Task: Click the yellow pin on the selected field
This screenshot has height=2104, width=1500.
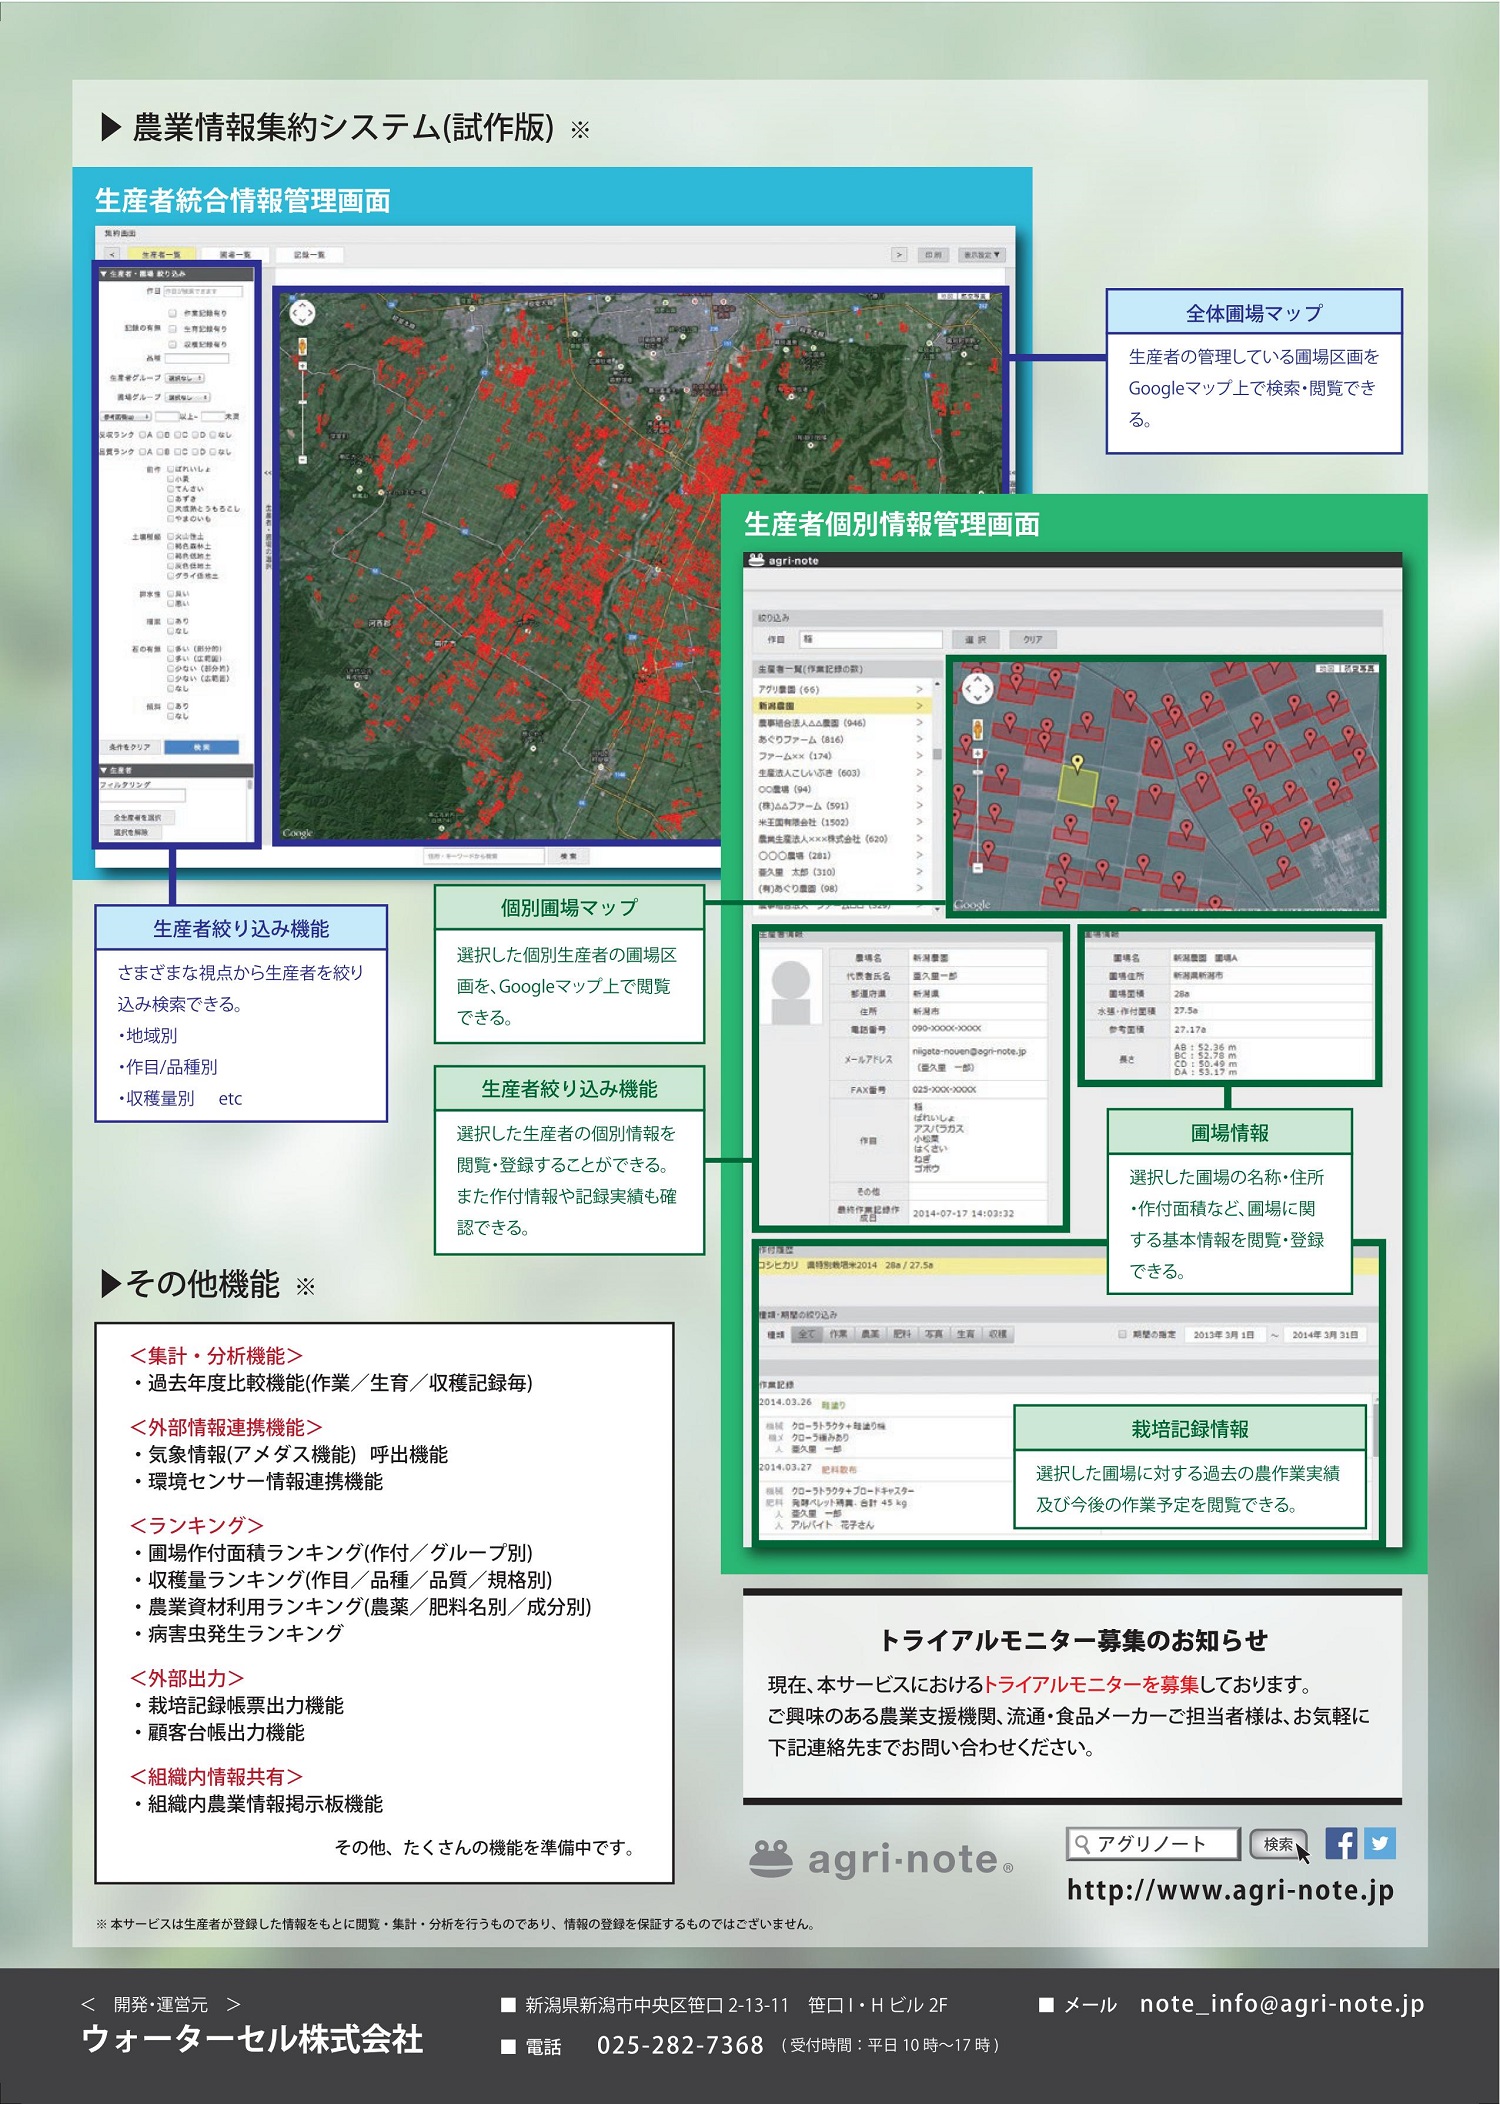Action: click(1077, 764)
